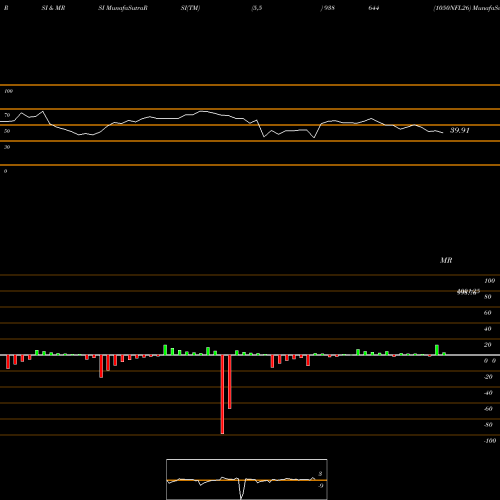Click the 50 level label on RSI axis

click(7, 131)
